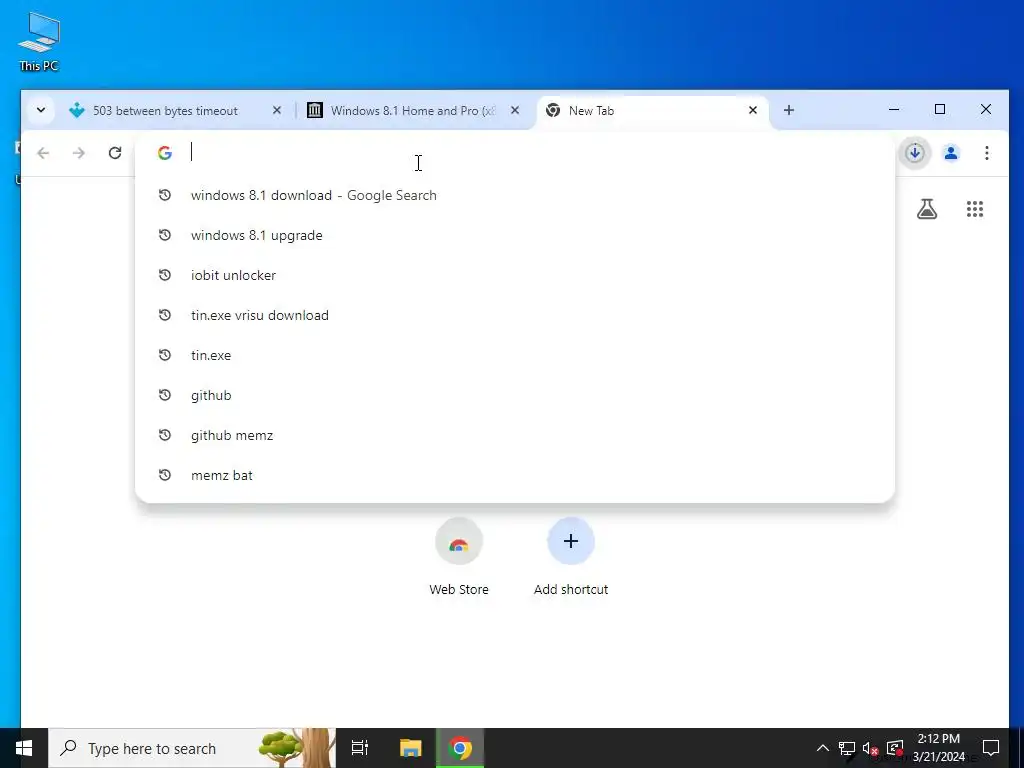The height and width of the screenshot is (768, 1024).
Task: Open the Search Labs flask icon
Action: tap(927, 209)
